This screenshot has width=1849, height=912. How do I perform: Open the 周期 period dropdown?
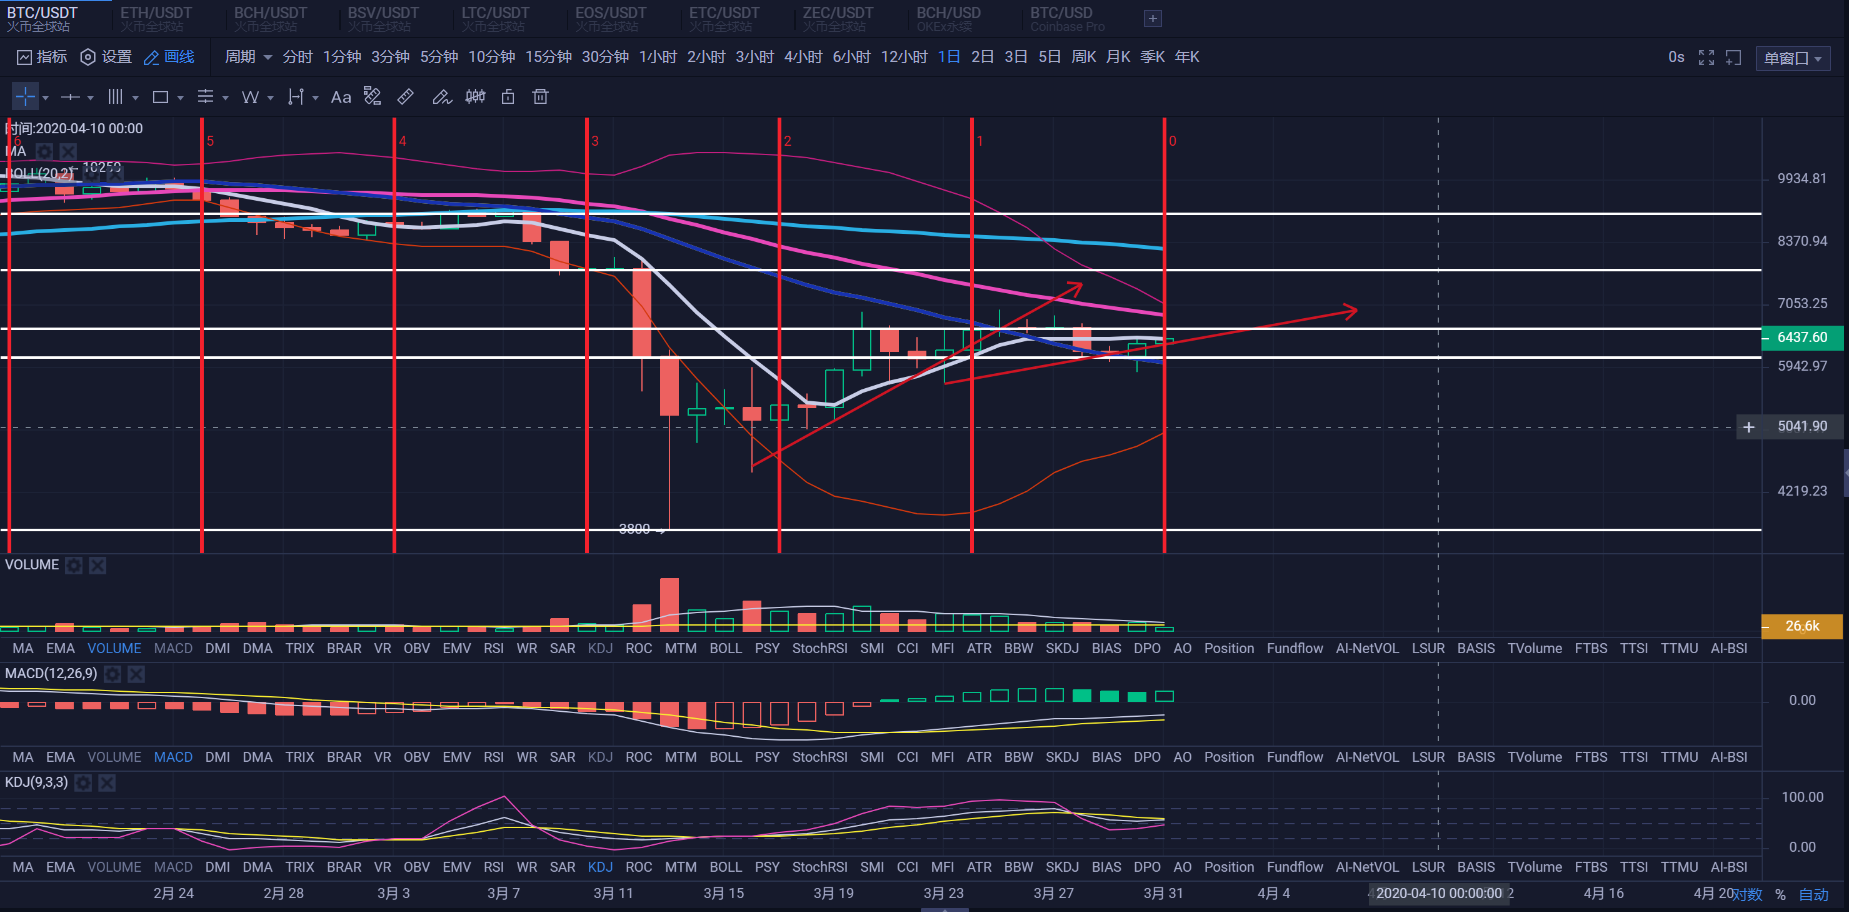pyautogui.click(x=248, y=57)
